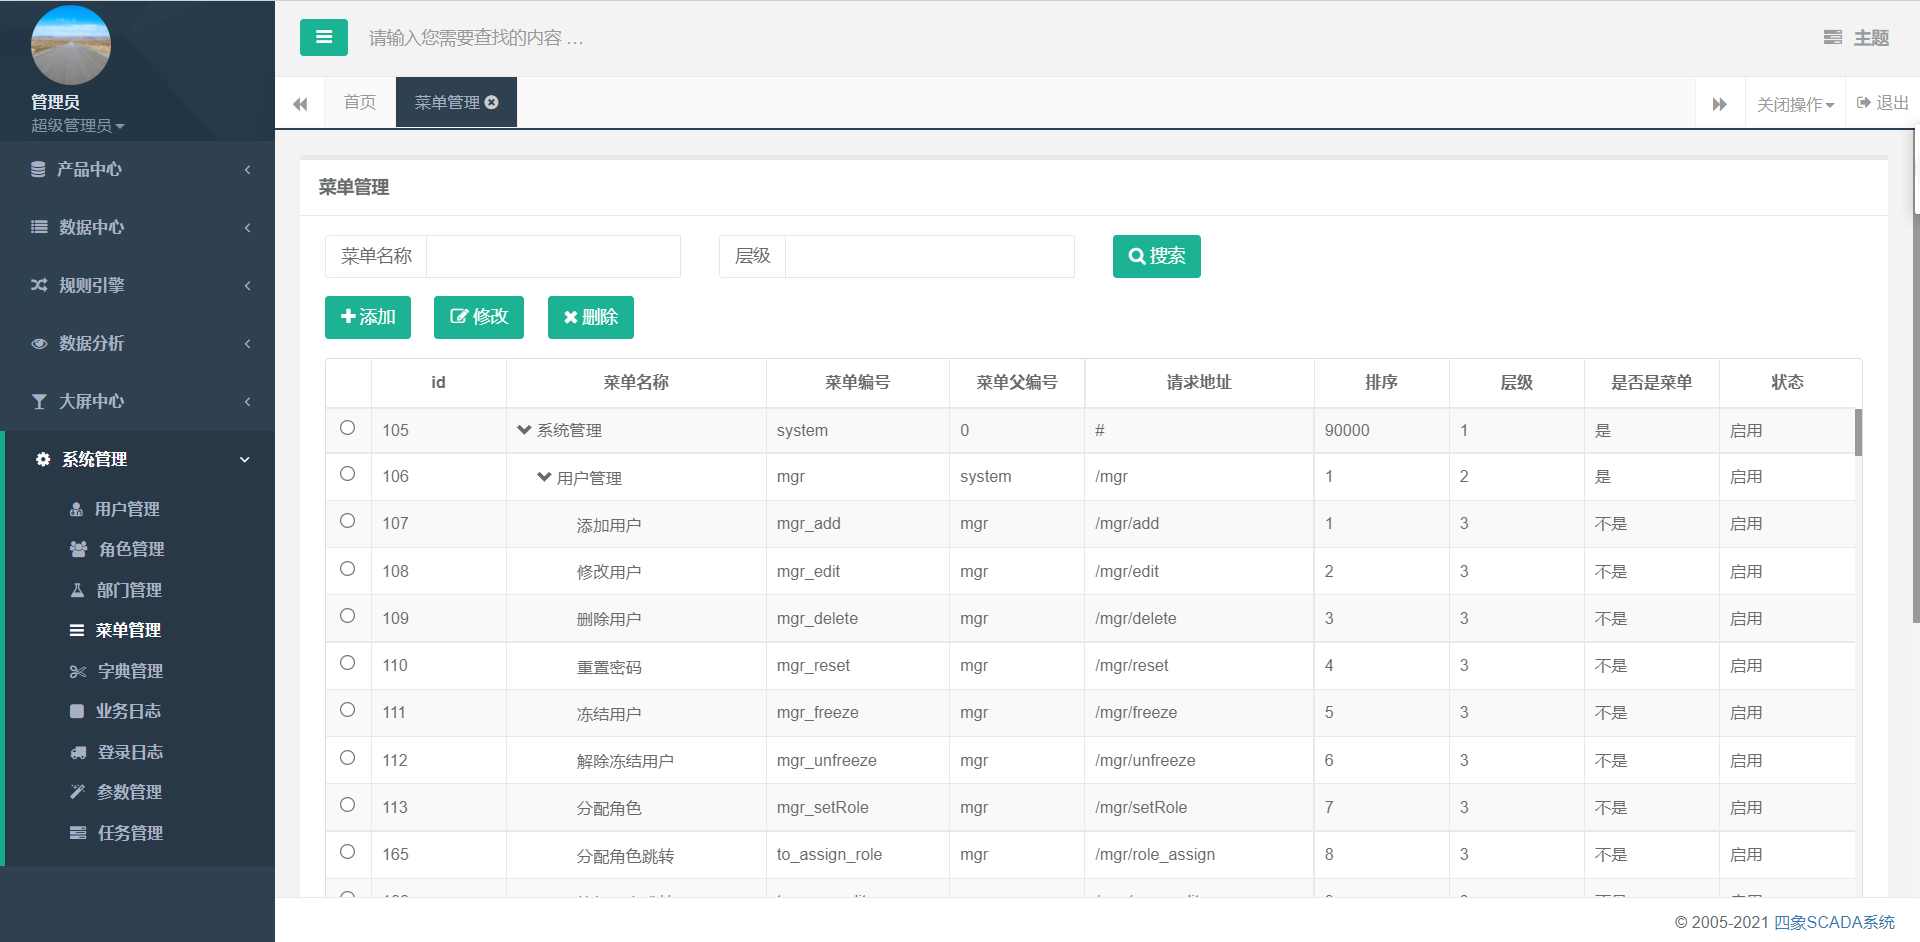Select the radio button for row 113
Image resolution: width=1920 pixels, height=942 pixels.
click(347, 805)
